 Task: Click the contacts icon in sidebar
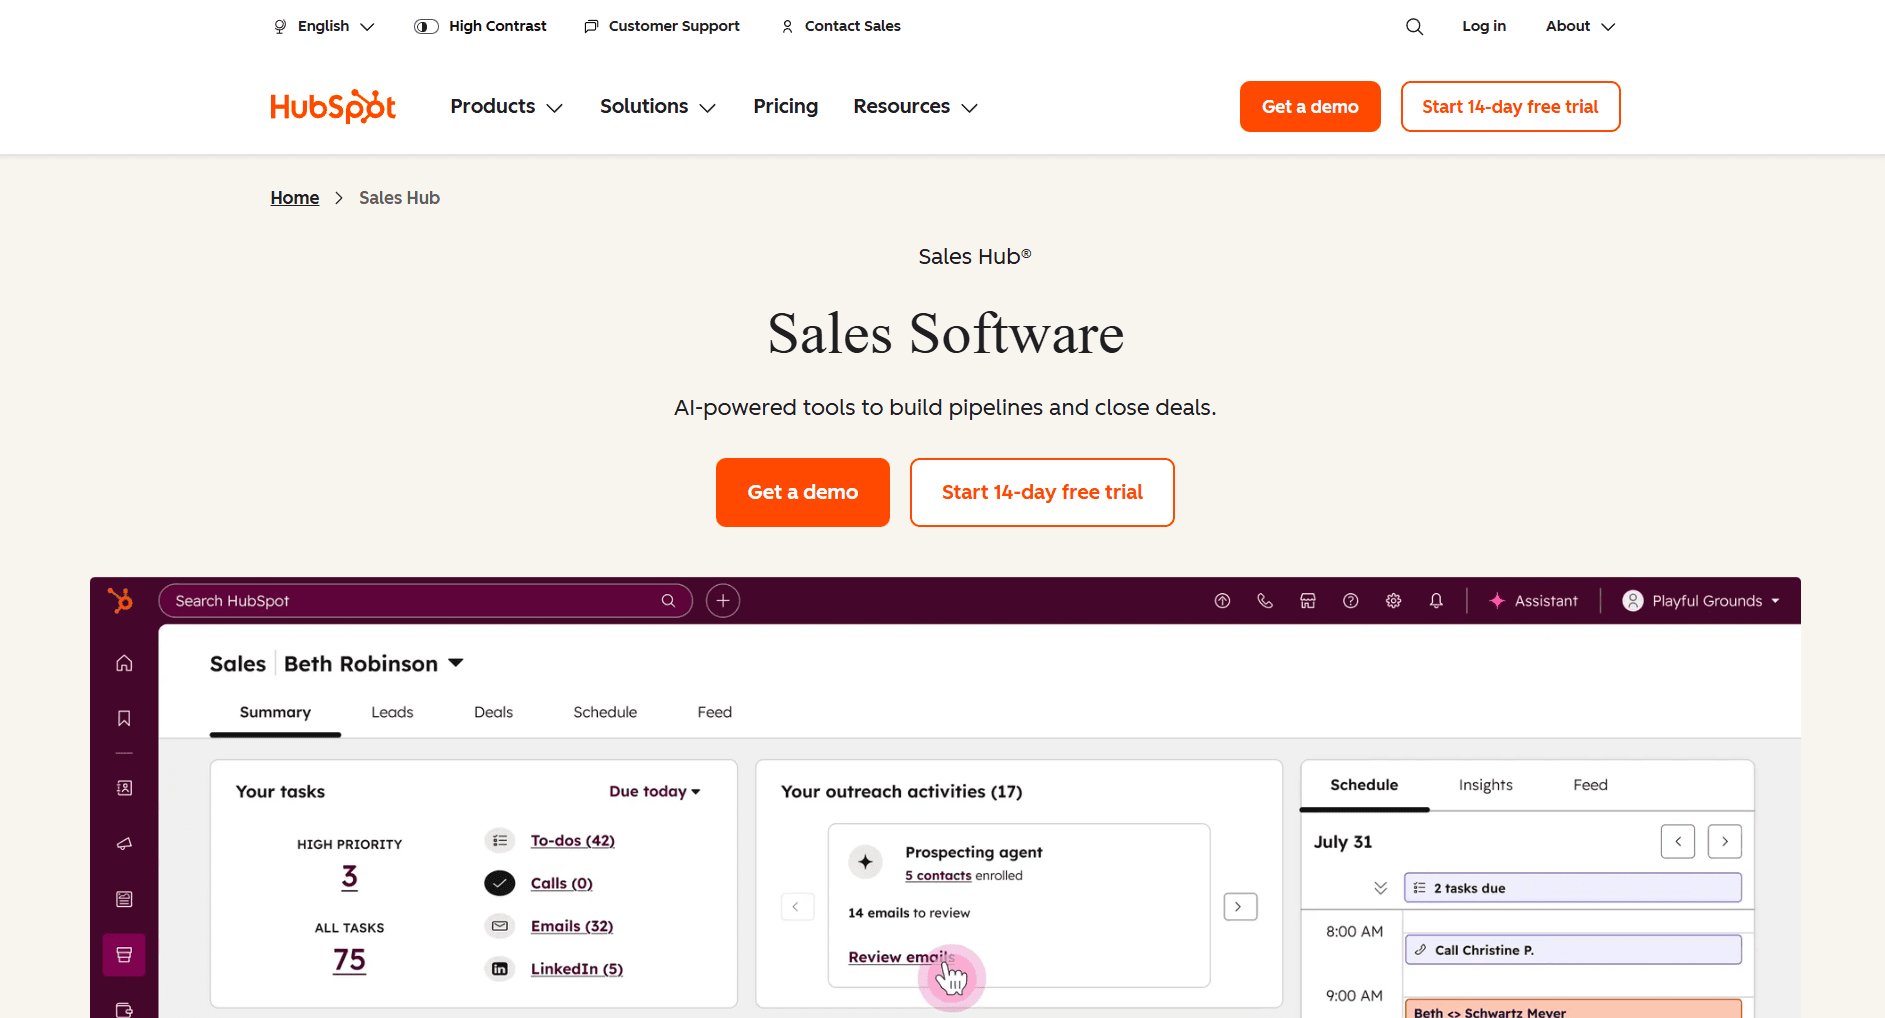124,788
